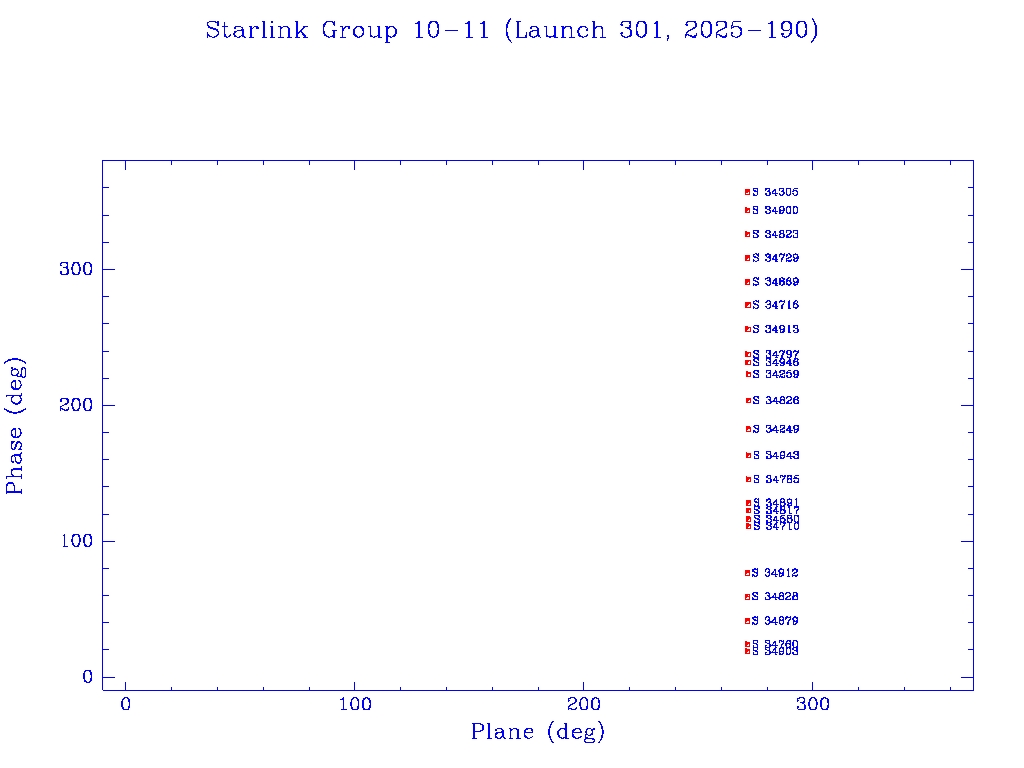Click the S 34669 satellite label

776,282
